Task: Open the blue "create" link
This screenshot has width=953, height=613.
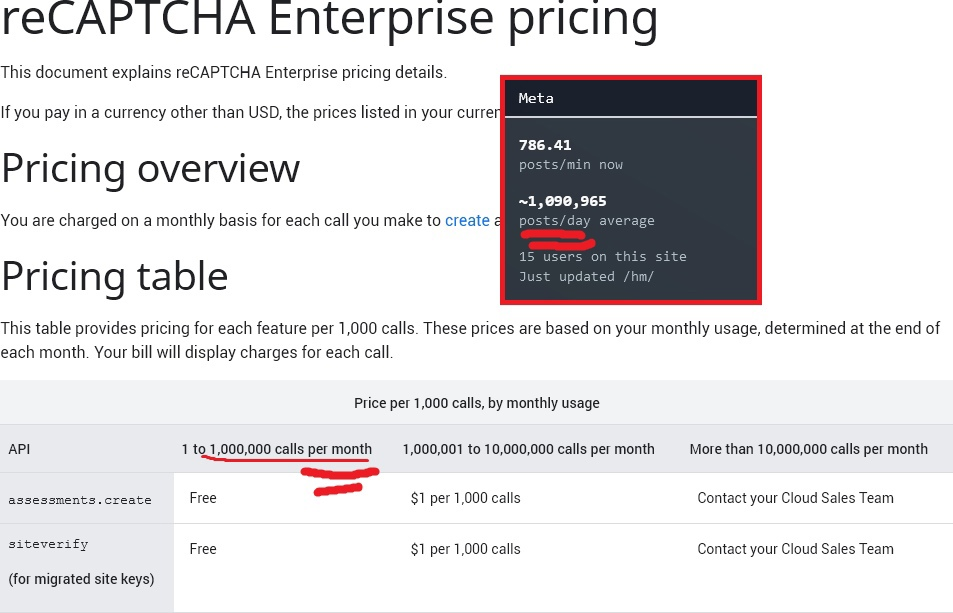Action: pyautogui.click(x=467, y=221)
